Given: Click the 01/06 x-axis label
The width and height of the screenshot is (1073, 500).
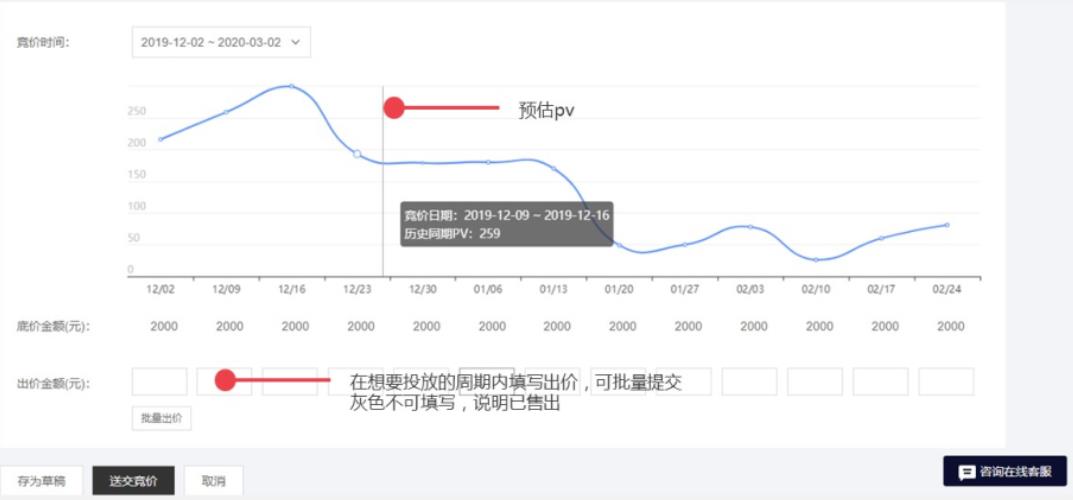Looking at the screenshot, I should coord(488,290).
